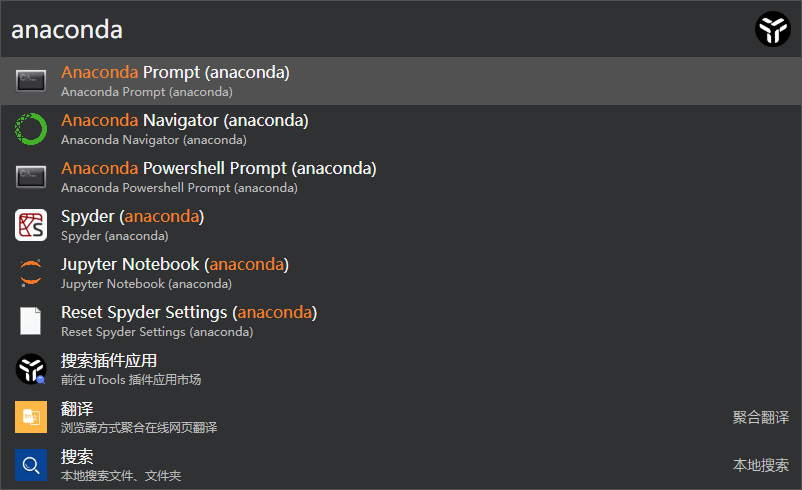Click the search field containing anaconda
Viewport: 802px width, 490px height.
point(376,29)
